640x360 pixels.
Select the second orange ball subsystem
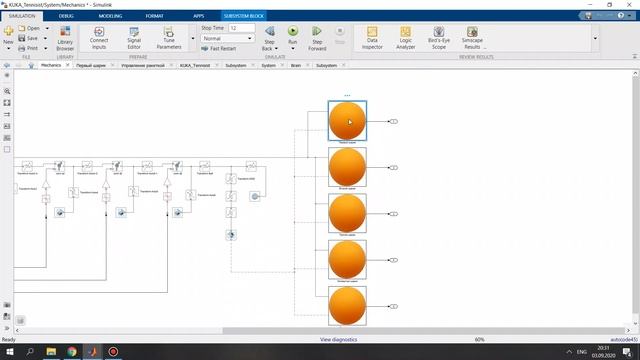pyautogui.click(x=347, y=167)
